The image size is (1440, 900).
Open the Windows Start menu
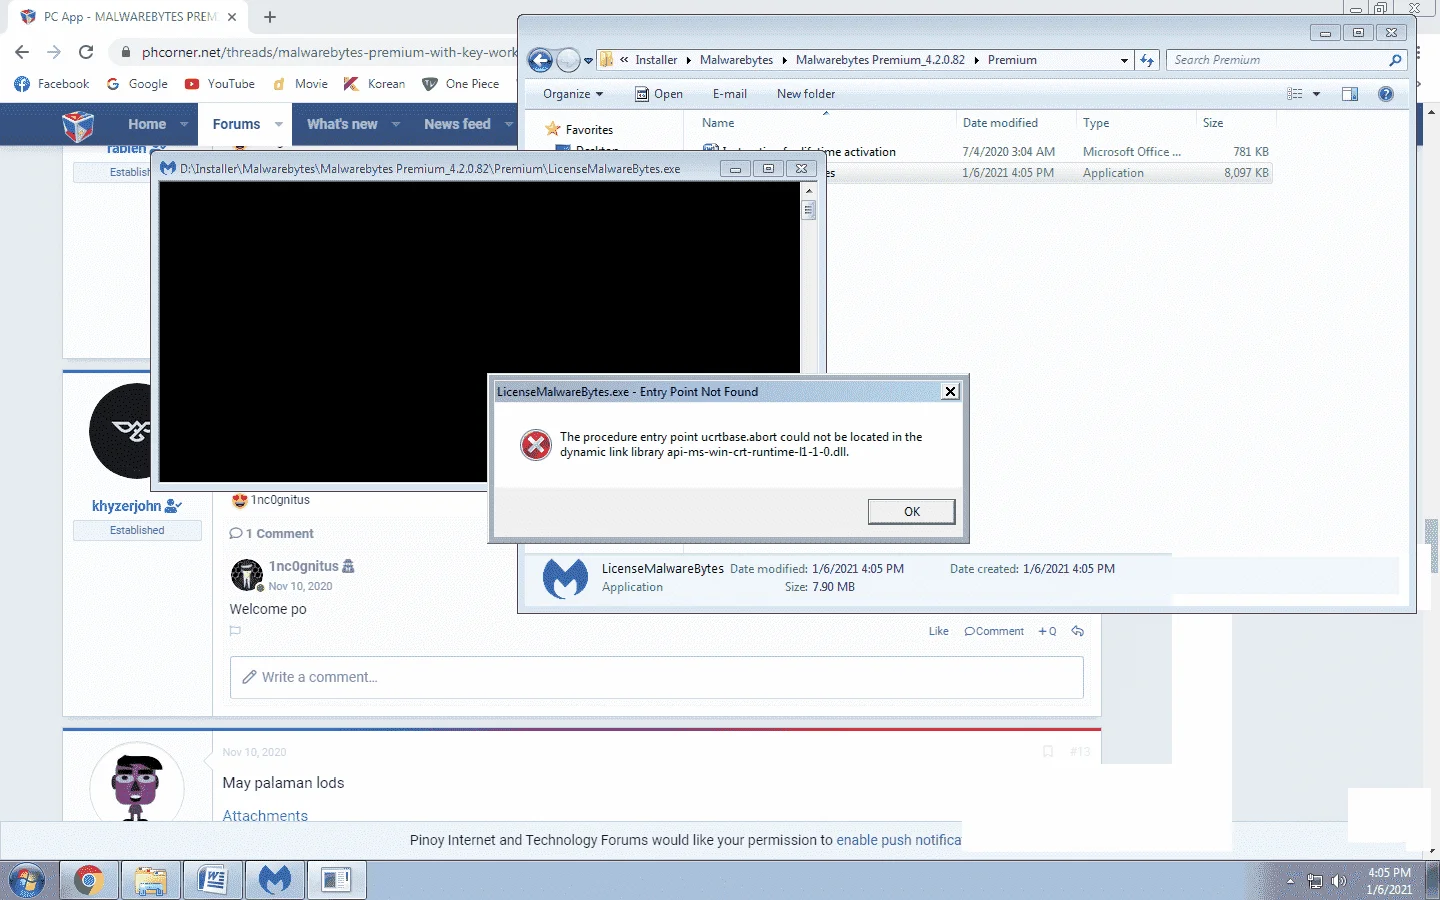pyautogui.click(x=27, y=881)
